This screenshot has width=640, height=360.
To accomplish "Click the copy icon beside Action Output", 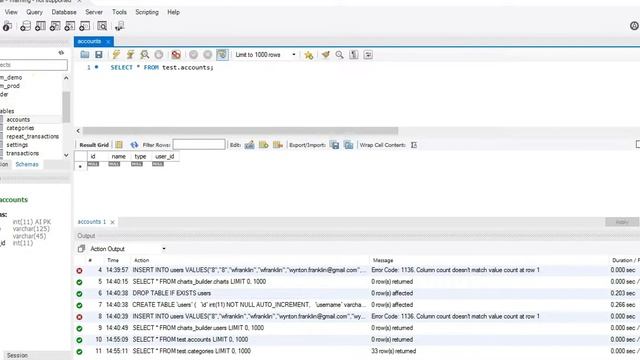I will coord(81,249).
